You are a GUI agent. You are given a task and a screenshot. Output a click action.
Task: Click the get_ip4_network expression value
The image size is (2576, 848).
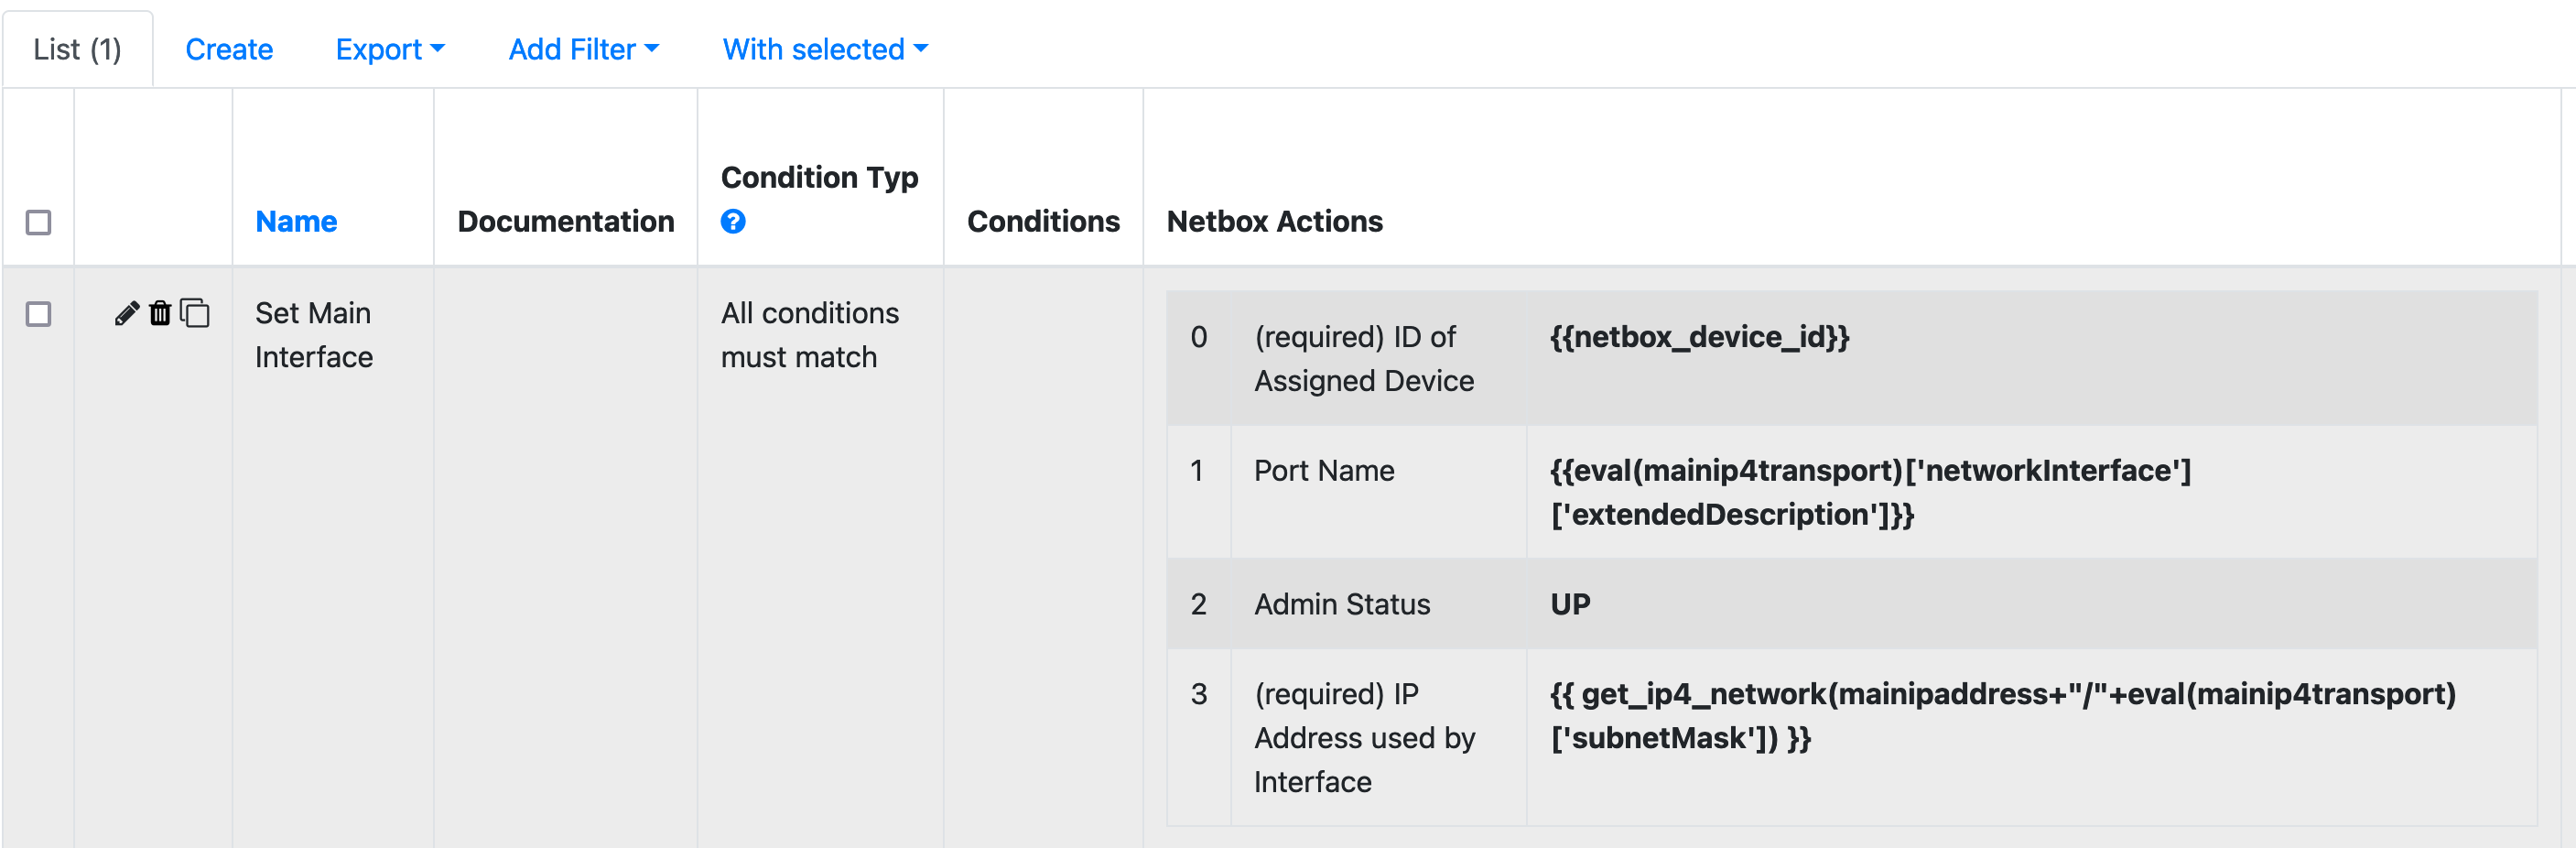(x=2002, y=715)
